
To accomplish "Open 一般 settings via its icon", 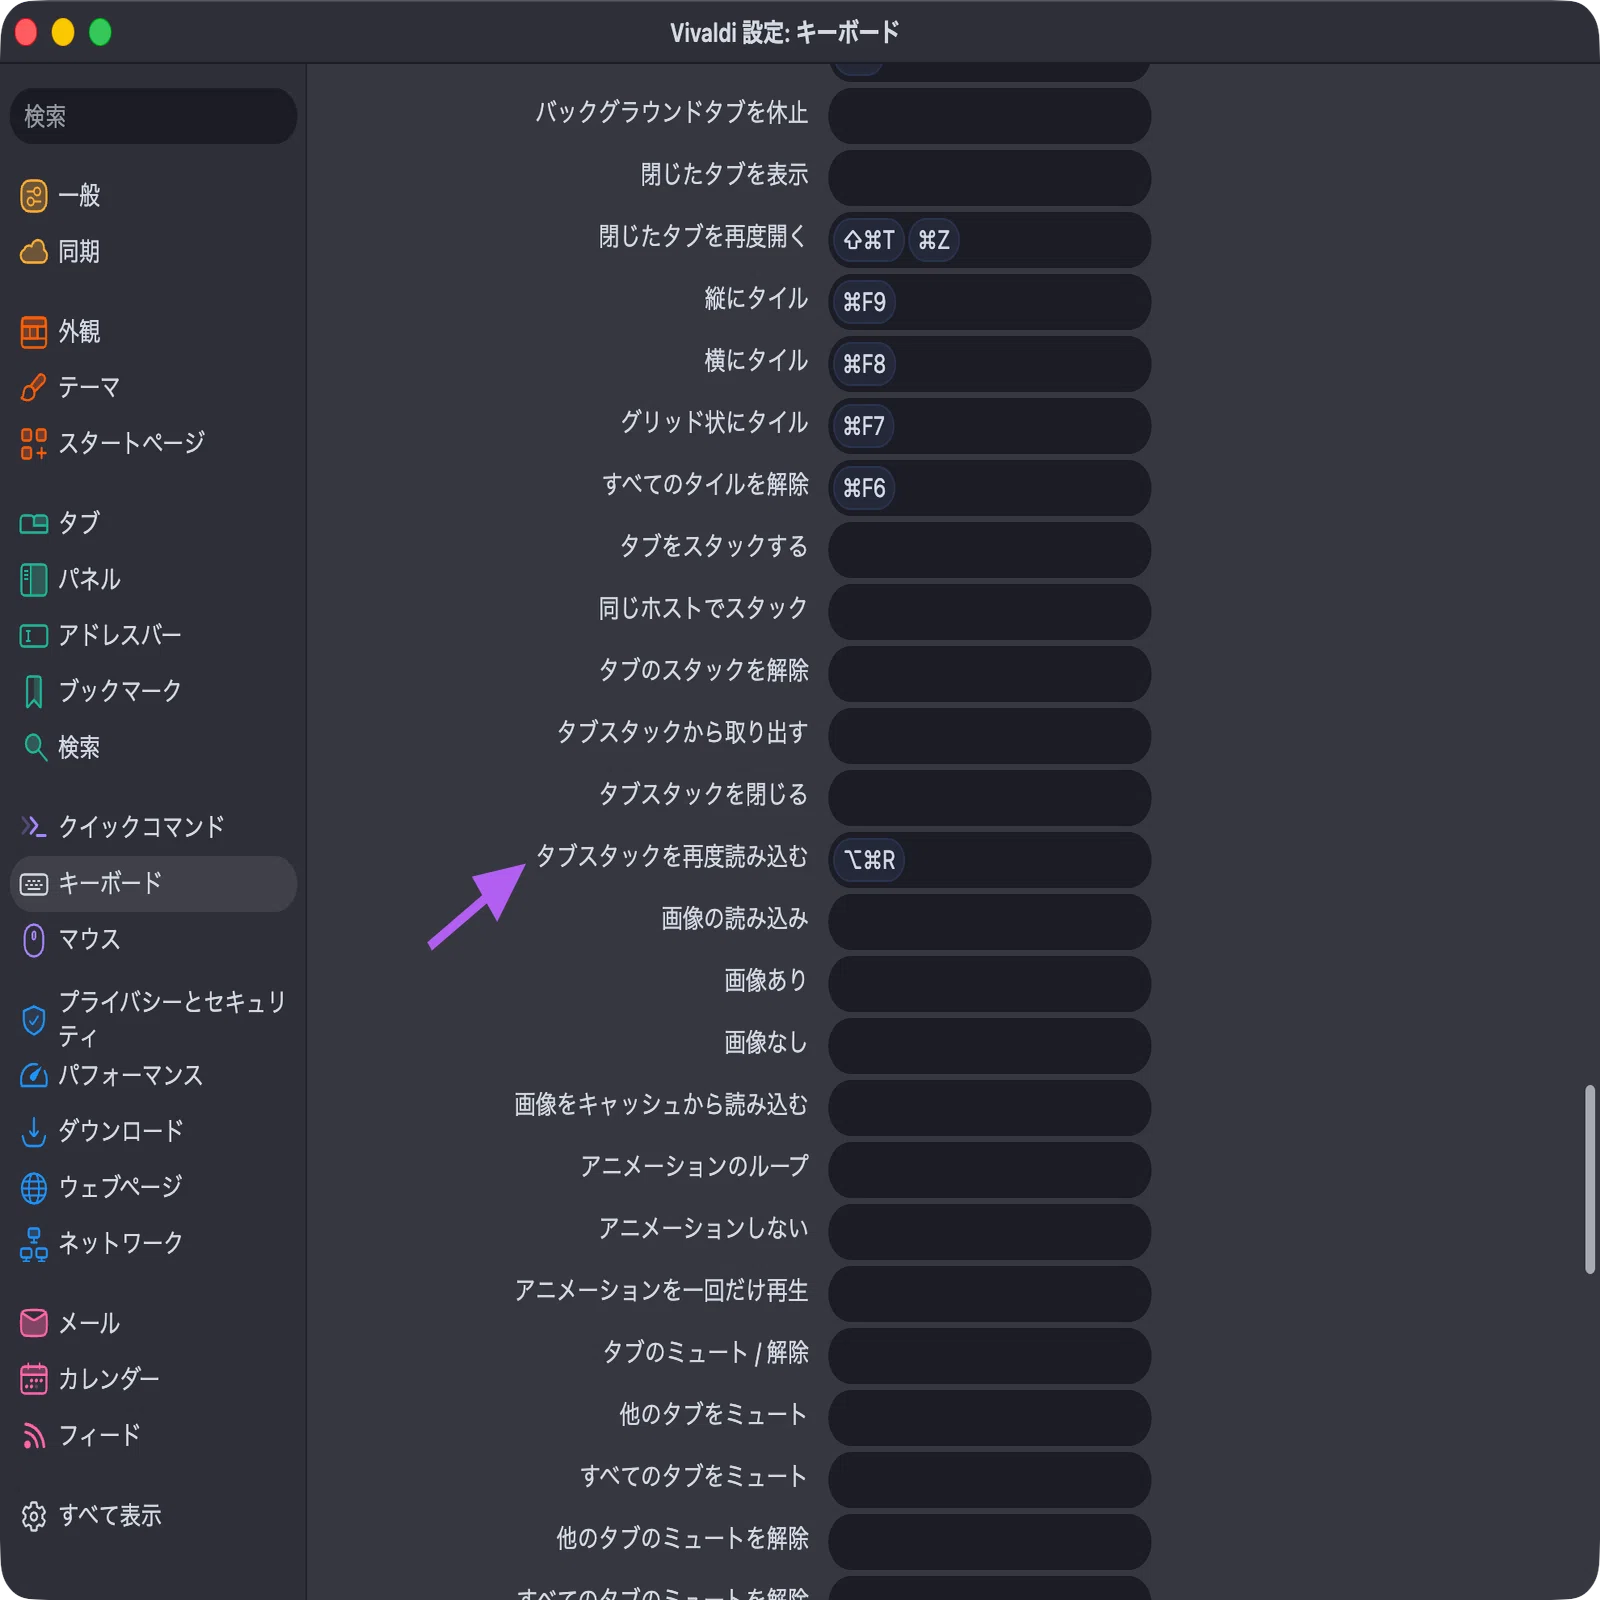I will click(x=34, y=196).
